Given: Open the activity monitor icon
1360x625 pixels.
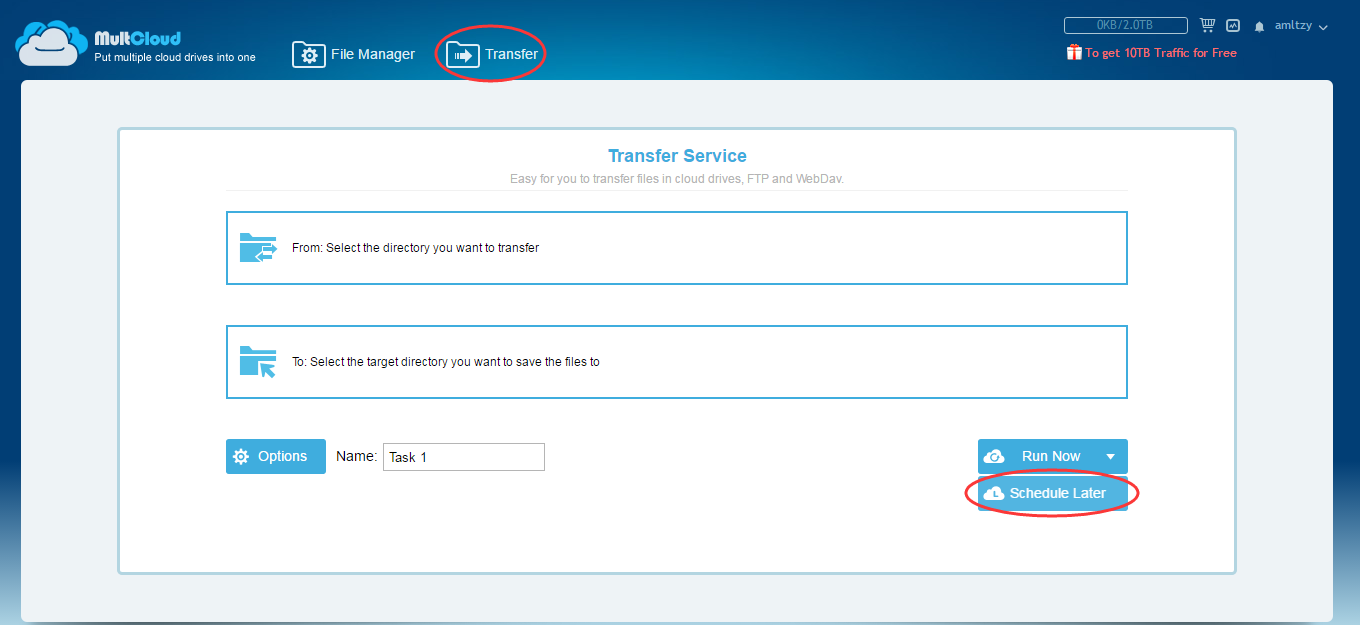Looking at the screenshot, I should [x=1233, y=26].
